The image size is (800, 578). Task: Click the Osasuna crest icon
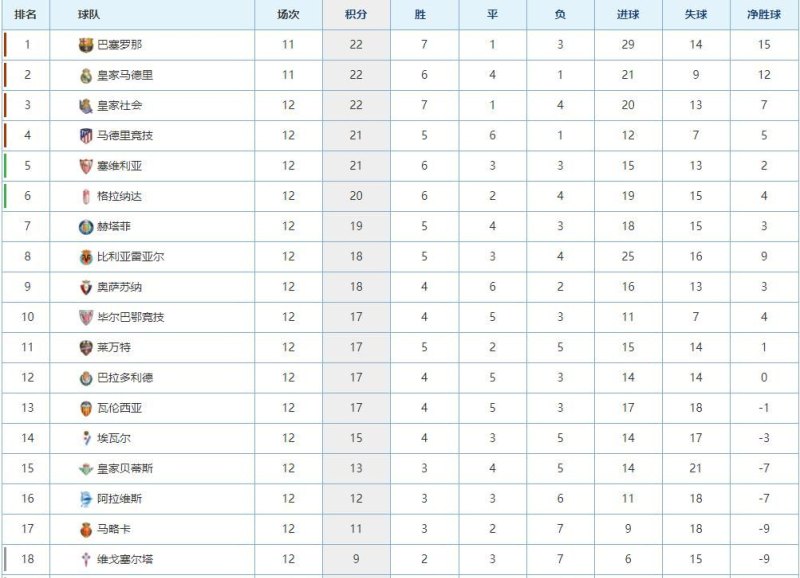85,287
